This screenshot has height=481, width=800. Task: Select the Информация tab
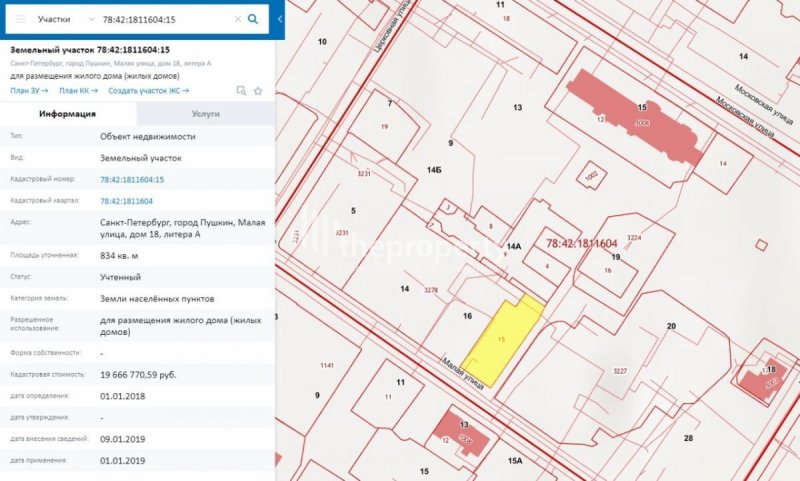click(67, 114)
